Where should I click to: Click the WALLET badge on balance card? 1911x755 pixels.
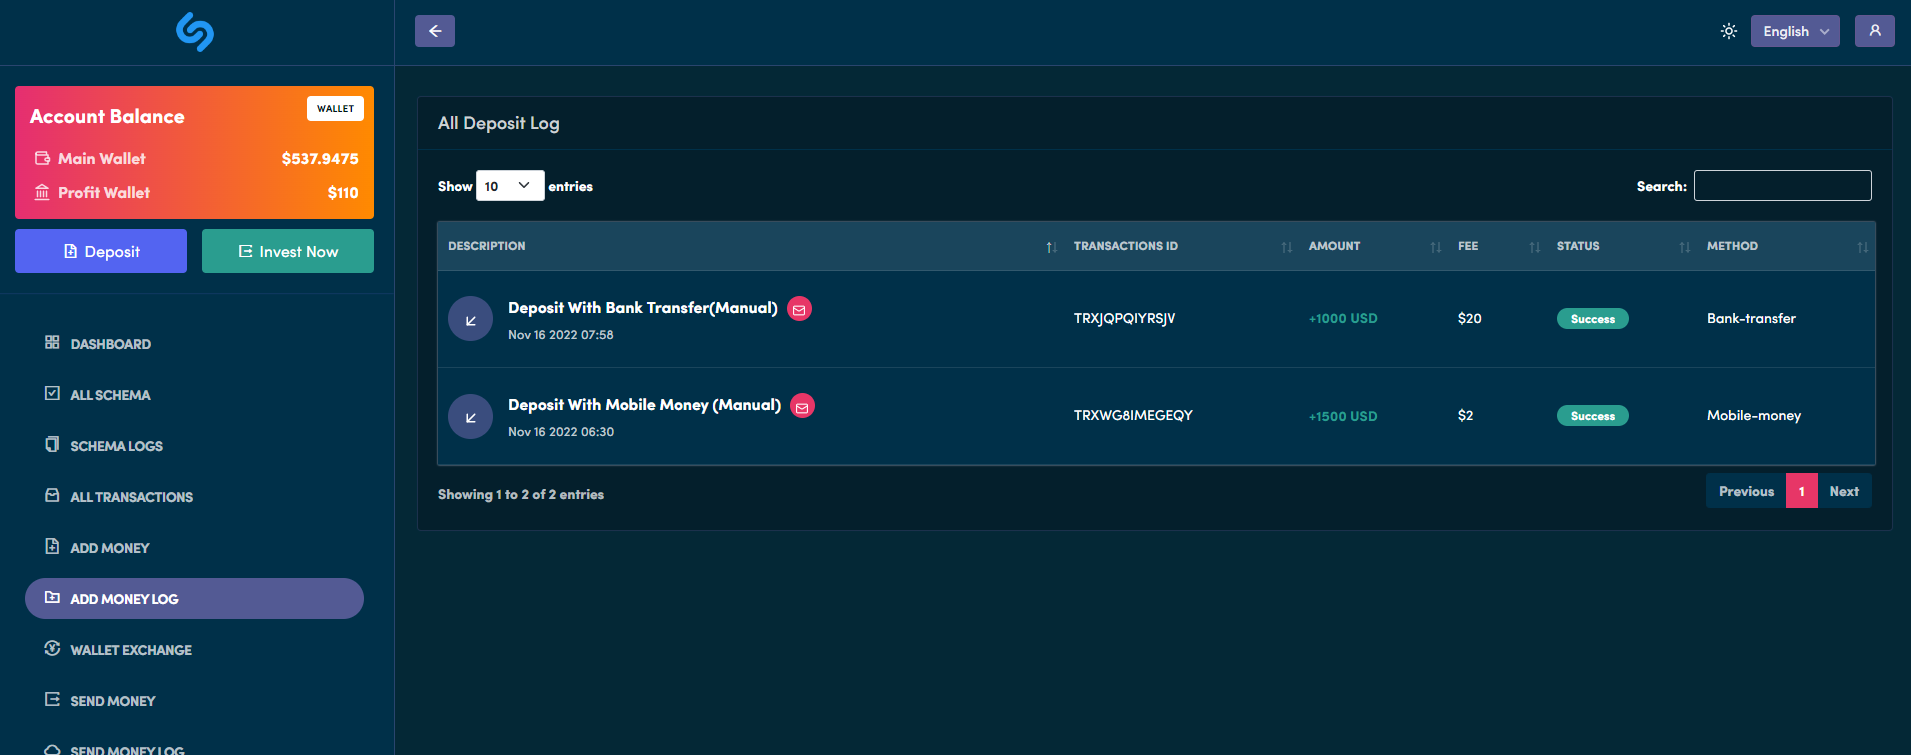coord(335,109)
